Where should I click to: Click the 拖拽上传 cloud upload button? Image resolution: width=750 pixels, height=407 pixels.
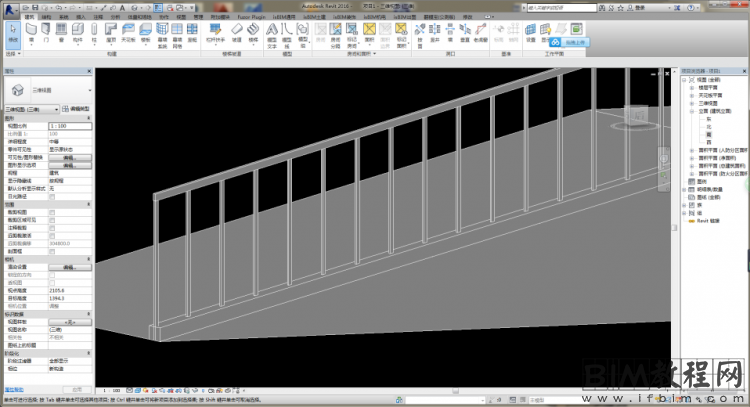coord(570,43)
